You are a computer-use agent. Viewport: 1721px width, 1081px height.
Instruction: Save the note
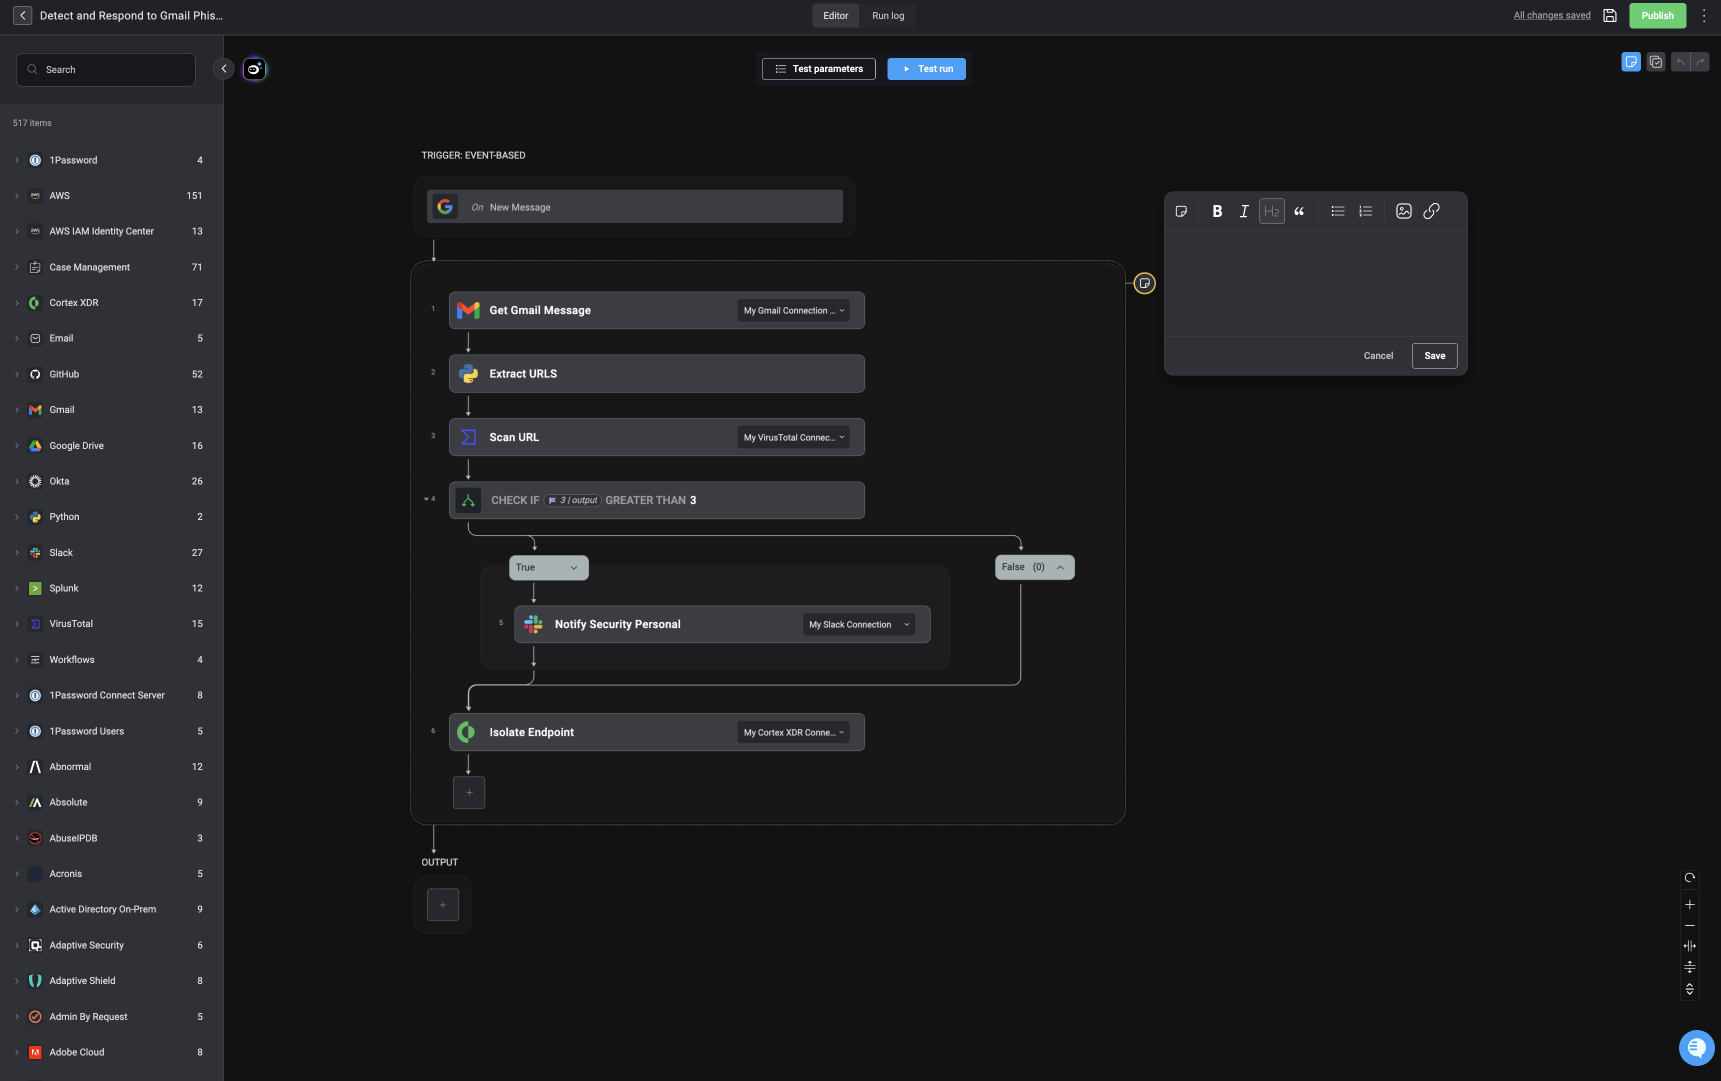(x=1435, y=356)
